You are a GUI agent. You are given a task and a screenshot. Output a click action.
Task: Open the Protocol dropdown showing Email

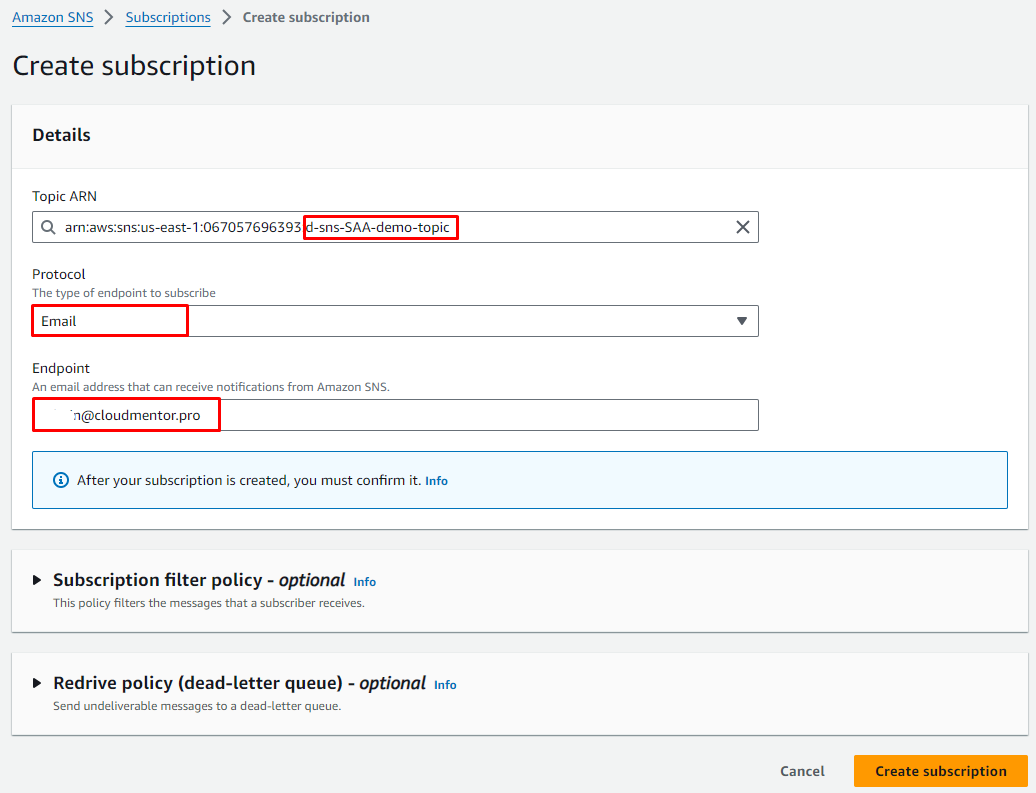(395, 321)
